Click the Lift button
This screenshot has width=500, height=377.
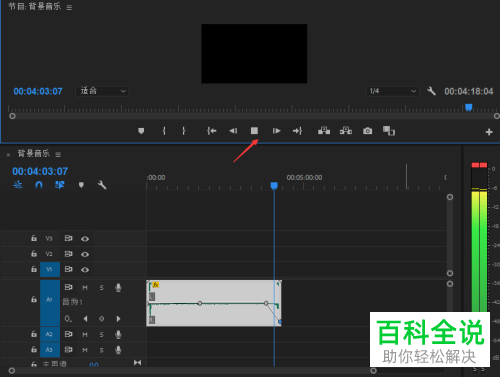tap(324, 131)
